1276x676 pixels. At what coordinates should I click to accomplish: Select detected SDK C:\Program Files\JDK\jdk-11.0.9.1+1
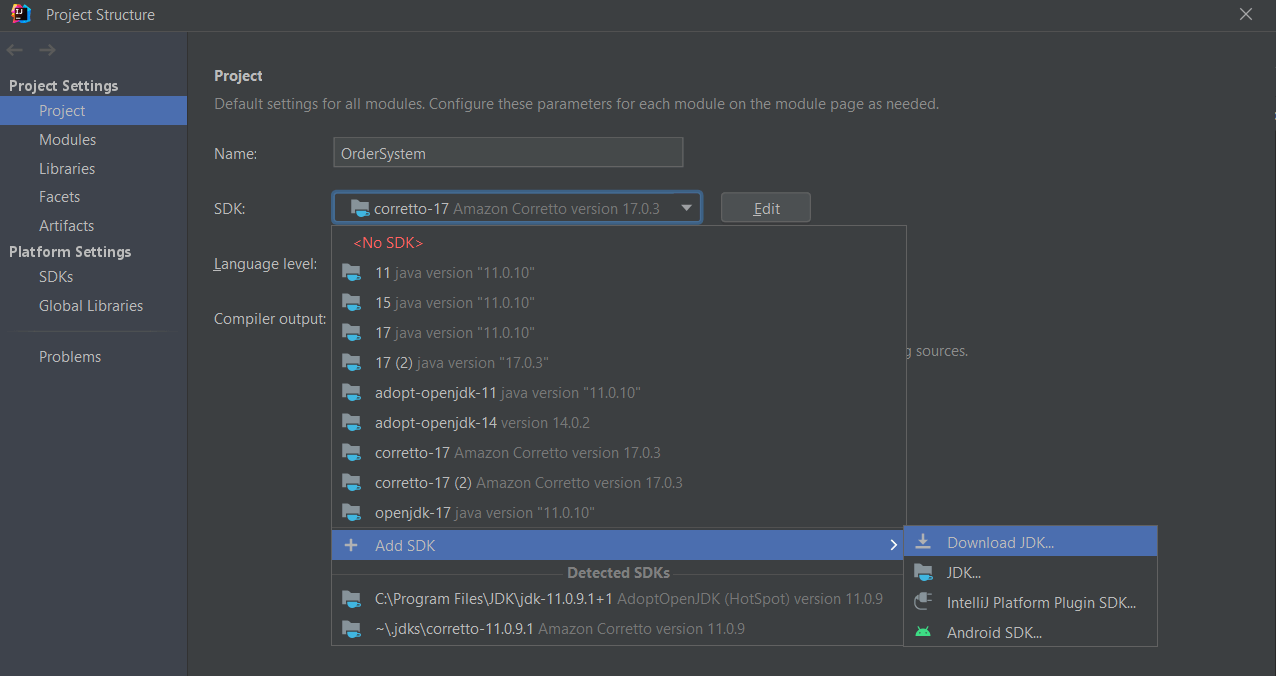[618, 599]
